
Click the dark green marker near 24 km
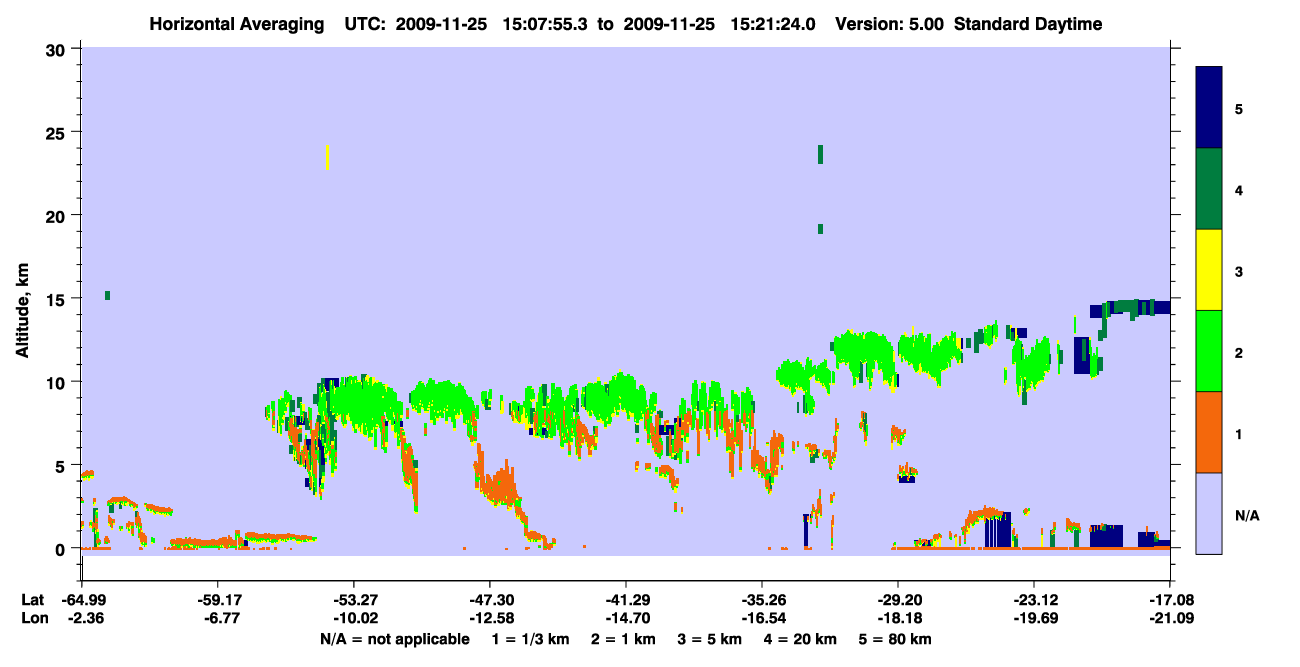click(820, 154)
